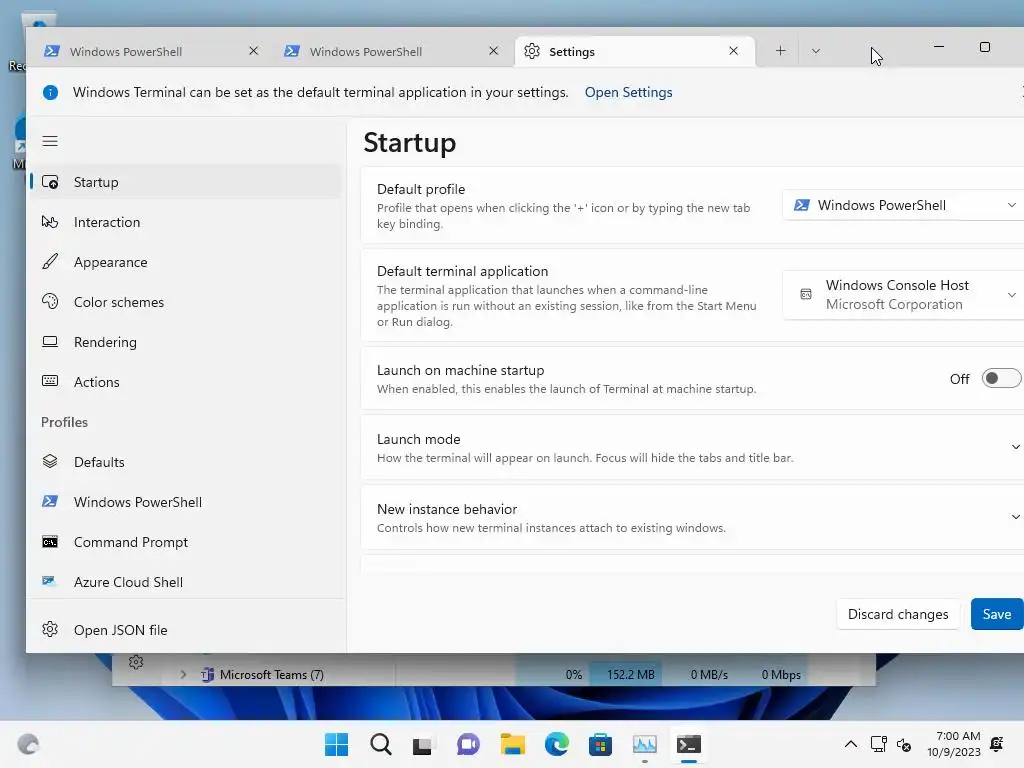Screen dimensions: 1024x768
Task: Click the Profiles section heading
Action: pos(64,422)
